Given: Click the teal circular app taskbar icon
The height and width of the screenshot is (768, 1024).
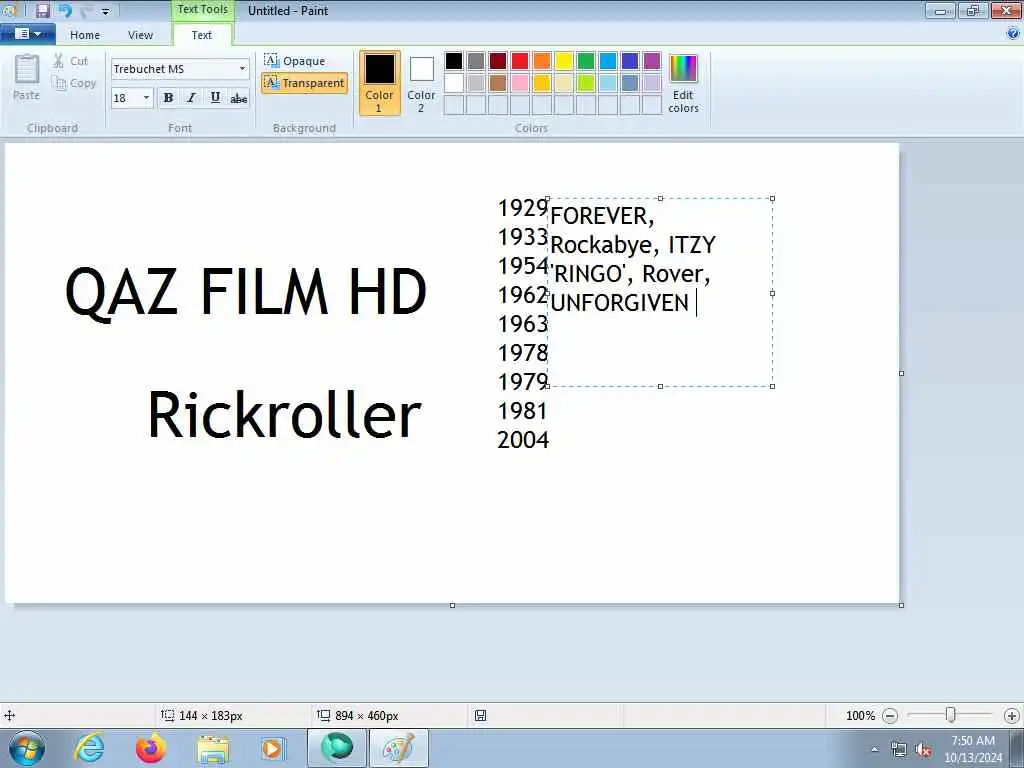Looking at the screenshot, I should (x=337, y=748).
